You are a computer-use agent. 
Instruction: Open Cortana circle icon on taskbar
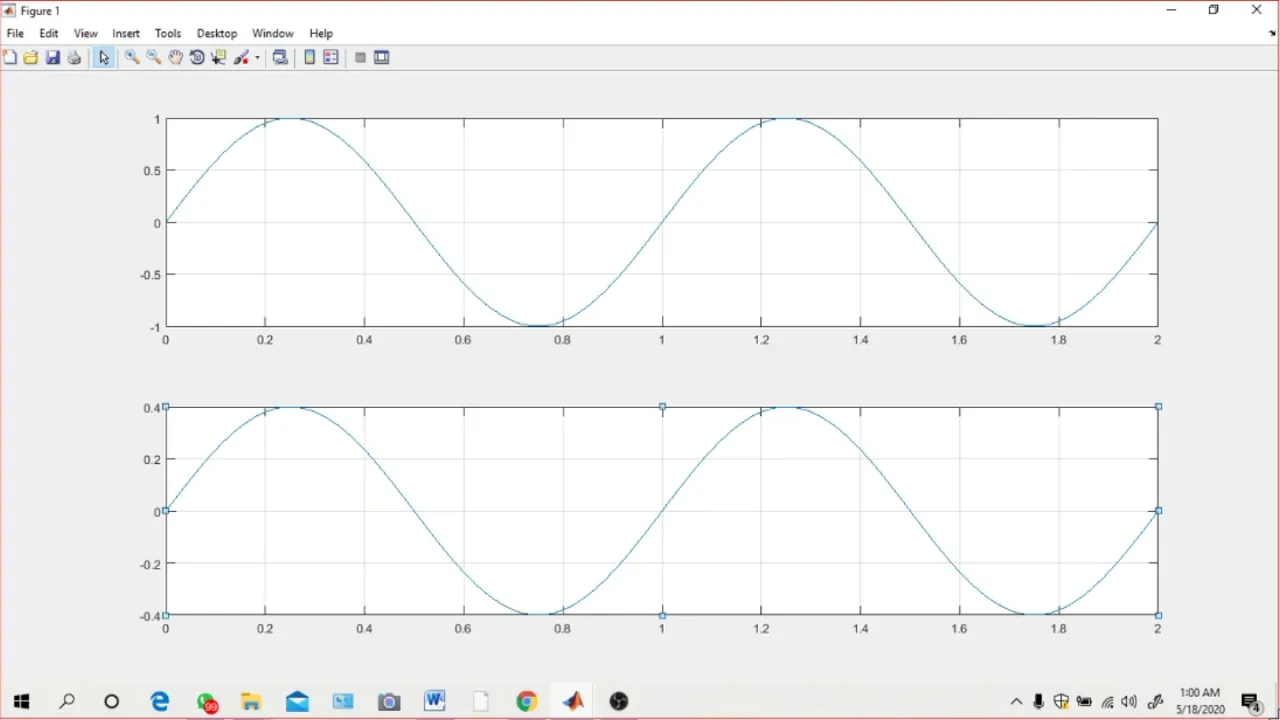[x=112, y=702]
